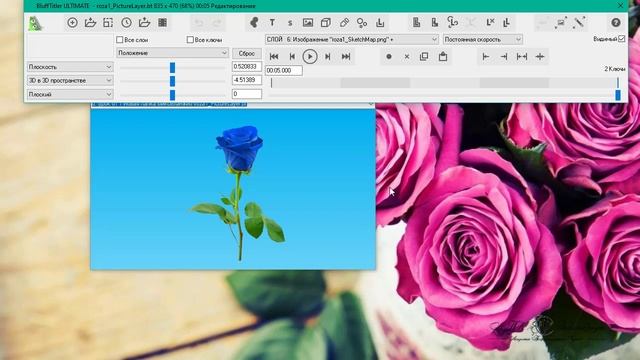The width and height of the screenshot is (640, 360).
Task: Add a model layer with the cube icon
Action: coord(326,22)
